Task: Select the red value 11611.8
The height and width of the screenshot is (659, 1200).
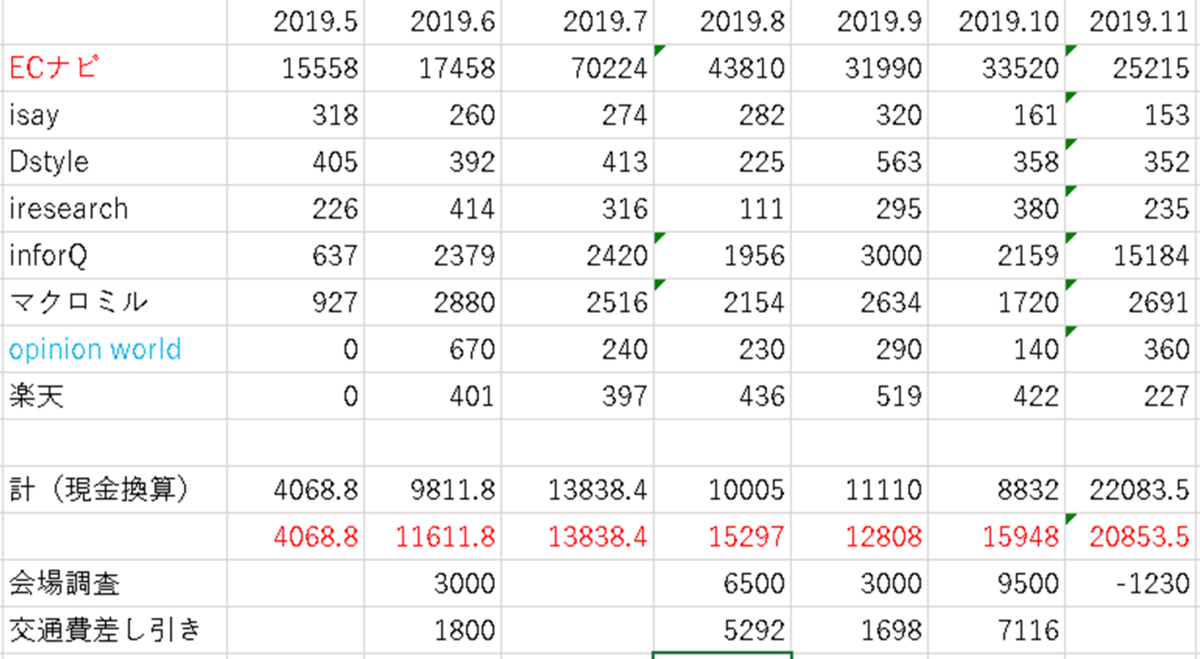Action: (x=433, y=537)
